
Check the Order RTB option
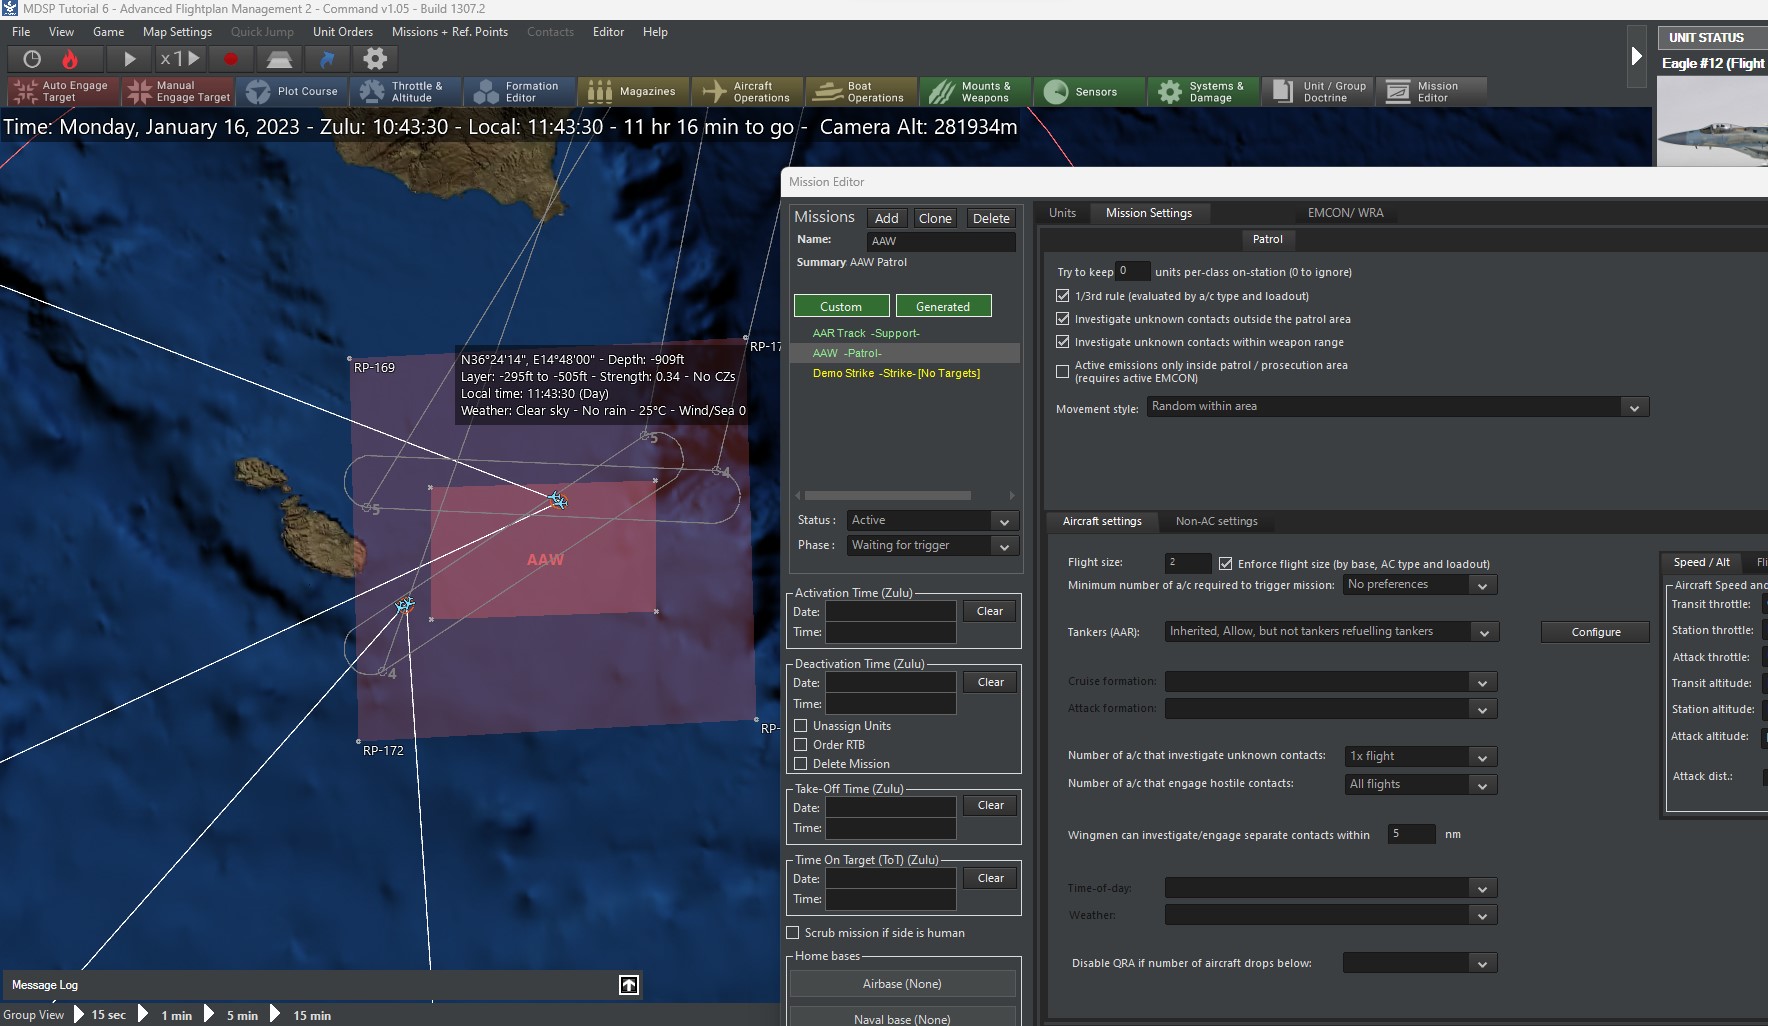801,745
